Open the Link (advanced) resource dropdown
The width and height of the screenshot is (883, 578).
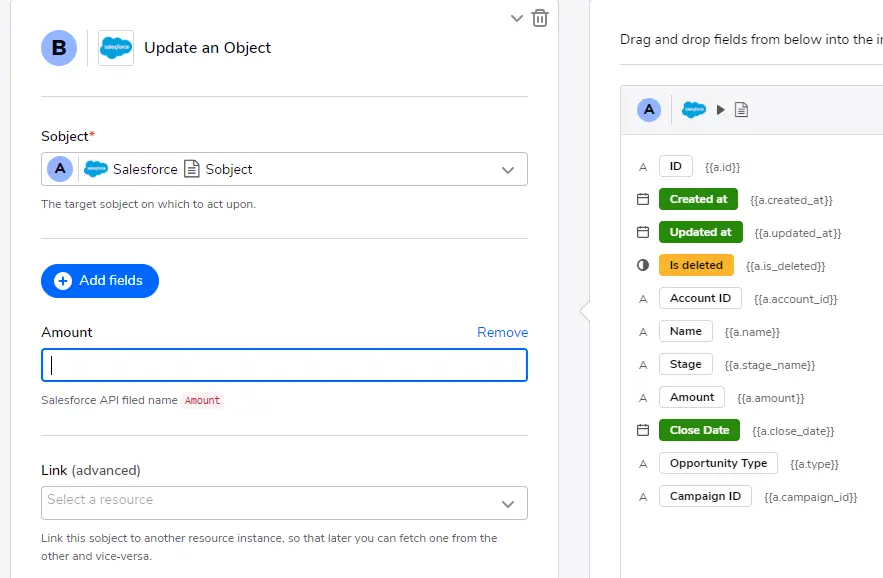click(x=510, y=503)
